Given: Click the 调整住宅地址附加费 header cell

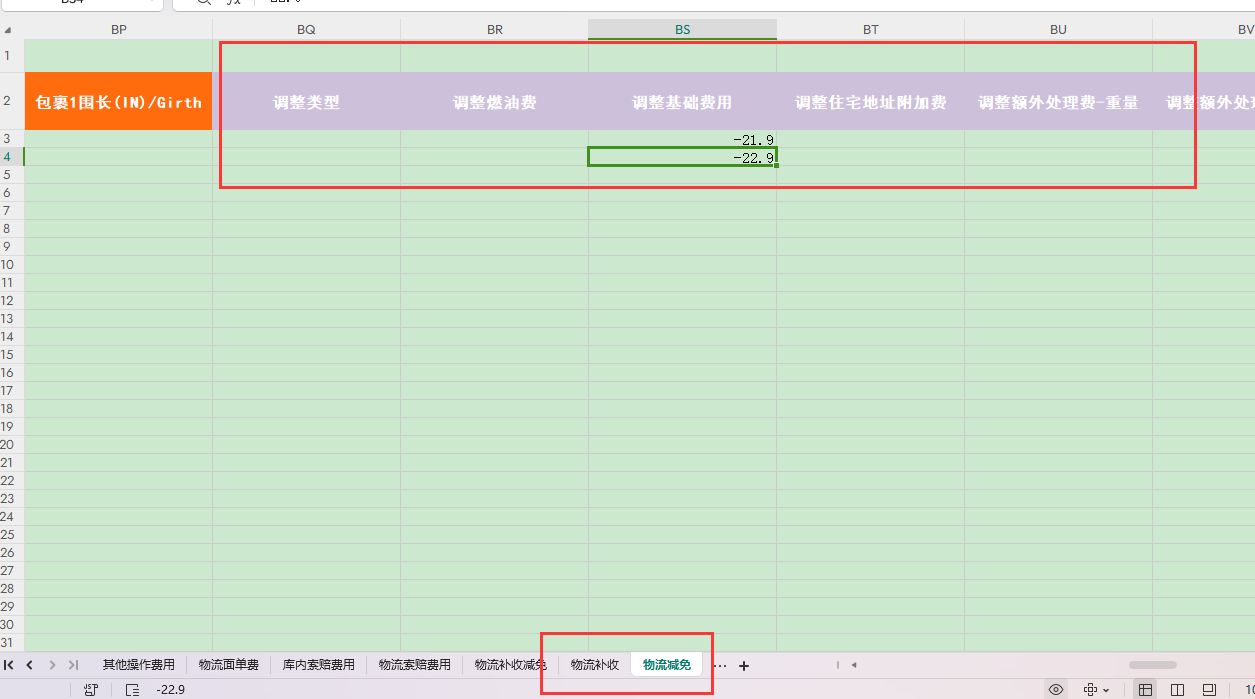Looking at the screenshot, I should pos(870,101).
